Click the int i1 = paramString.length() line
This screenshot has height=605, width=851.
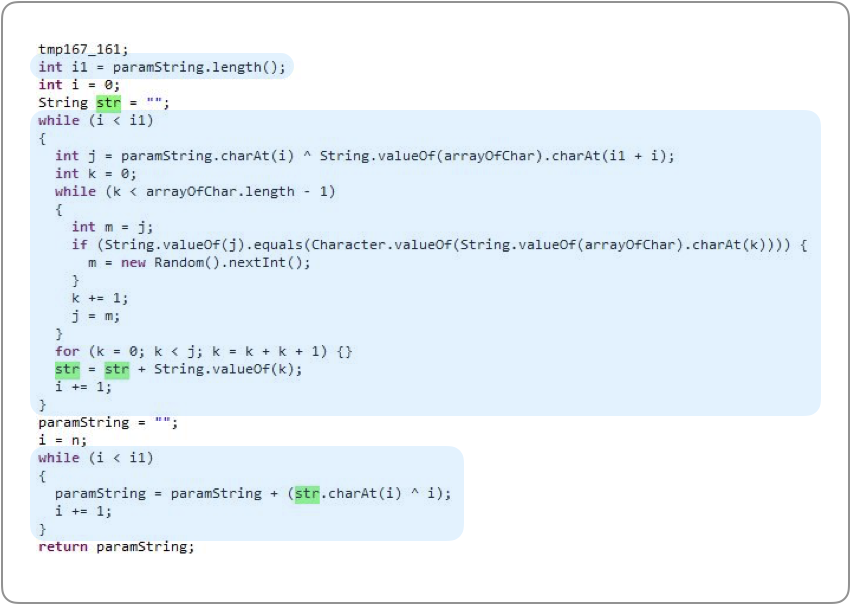161,67
